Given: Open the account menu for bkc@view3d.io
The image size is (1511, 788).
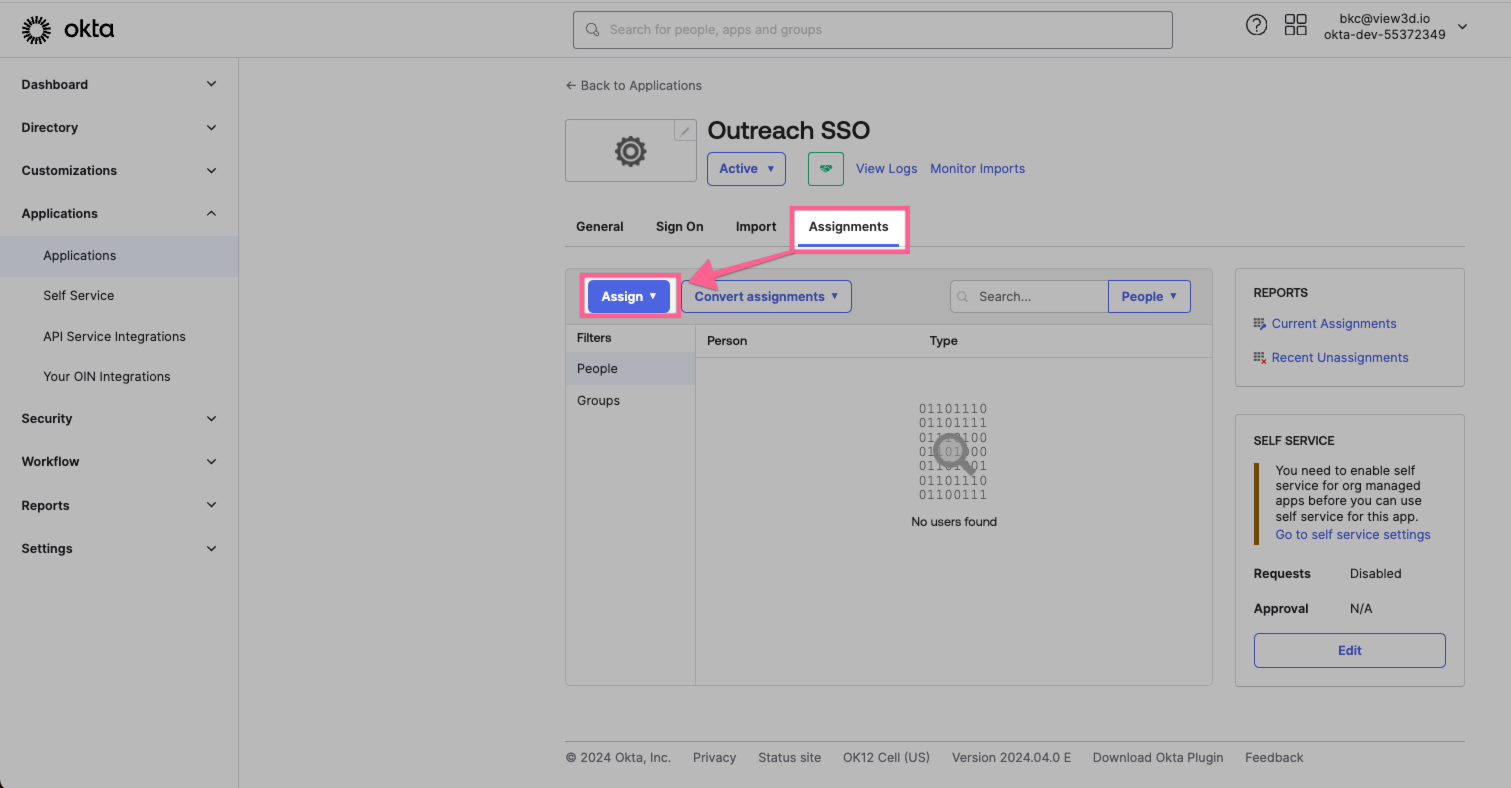Looking at the screenshot, I should tap(1396, 27).
